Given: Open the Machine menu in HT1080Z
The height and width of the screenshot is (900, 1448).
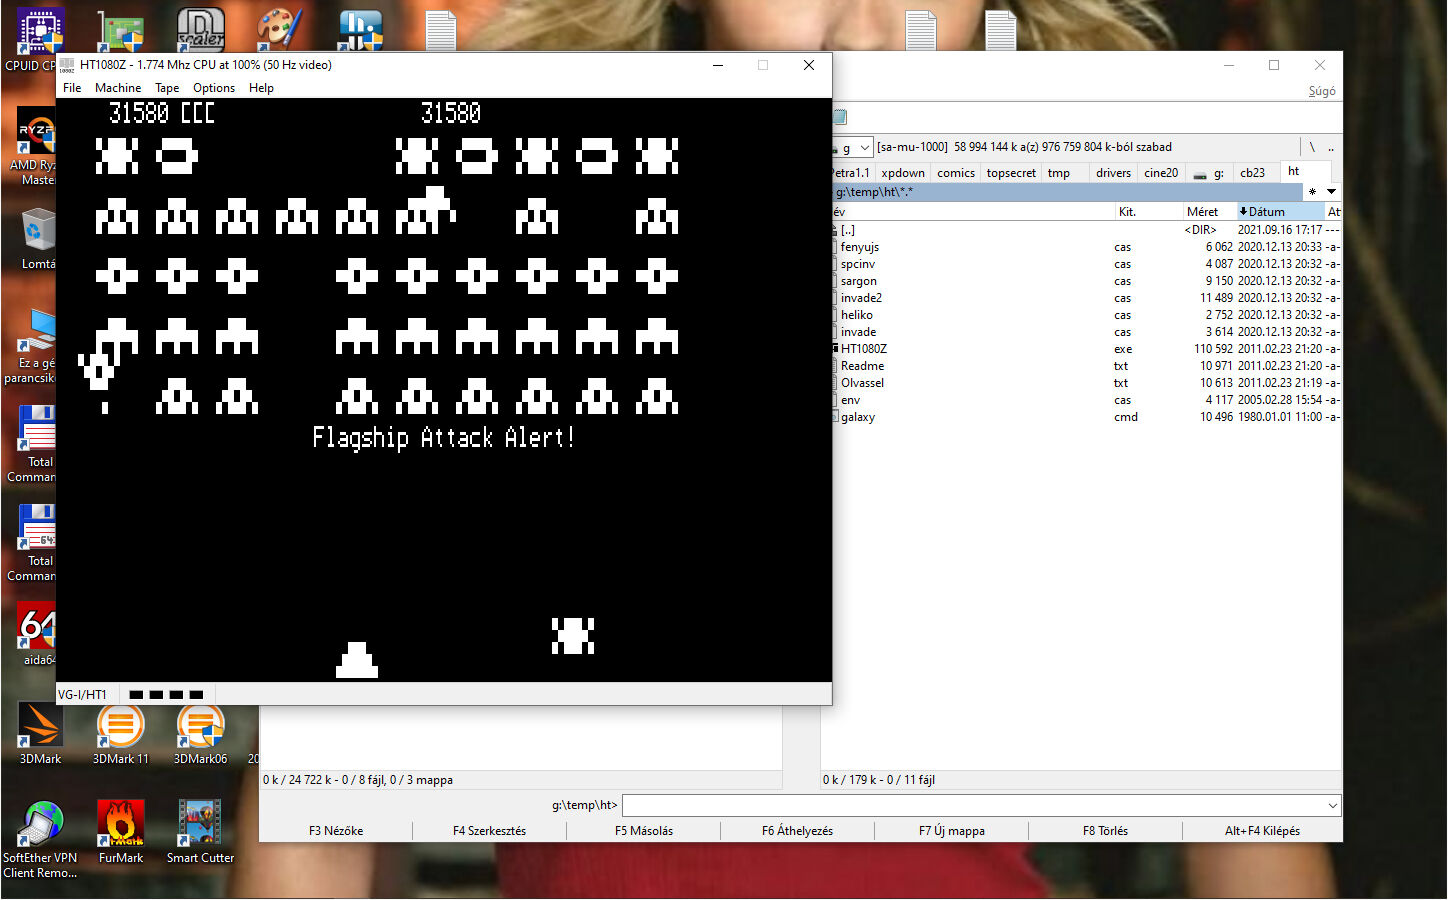Looking at the screenshot, I should coord(118,88).
